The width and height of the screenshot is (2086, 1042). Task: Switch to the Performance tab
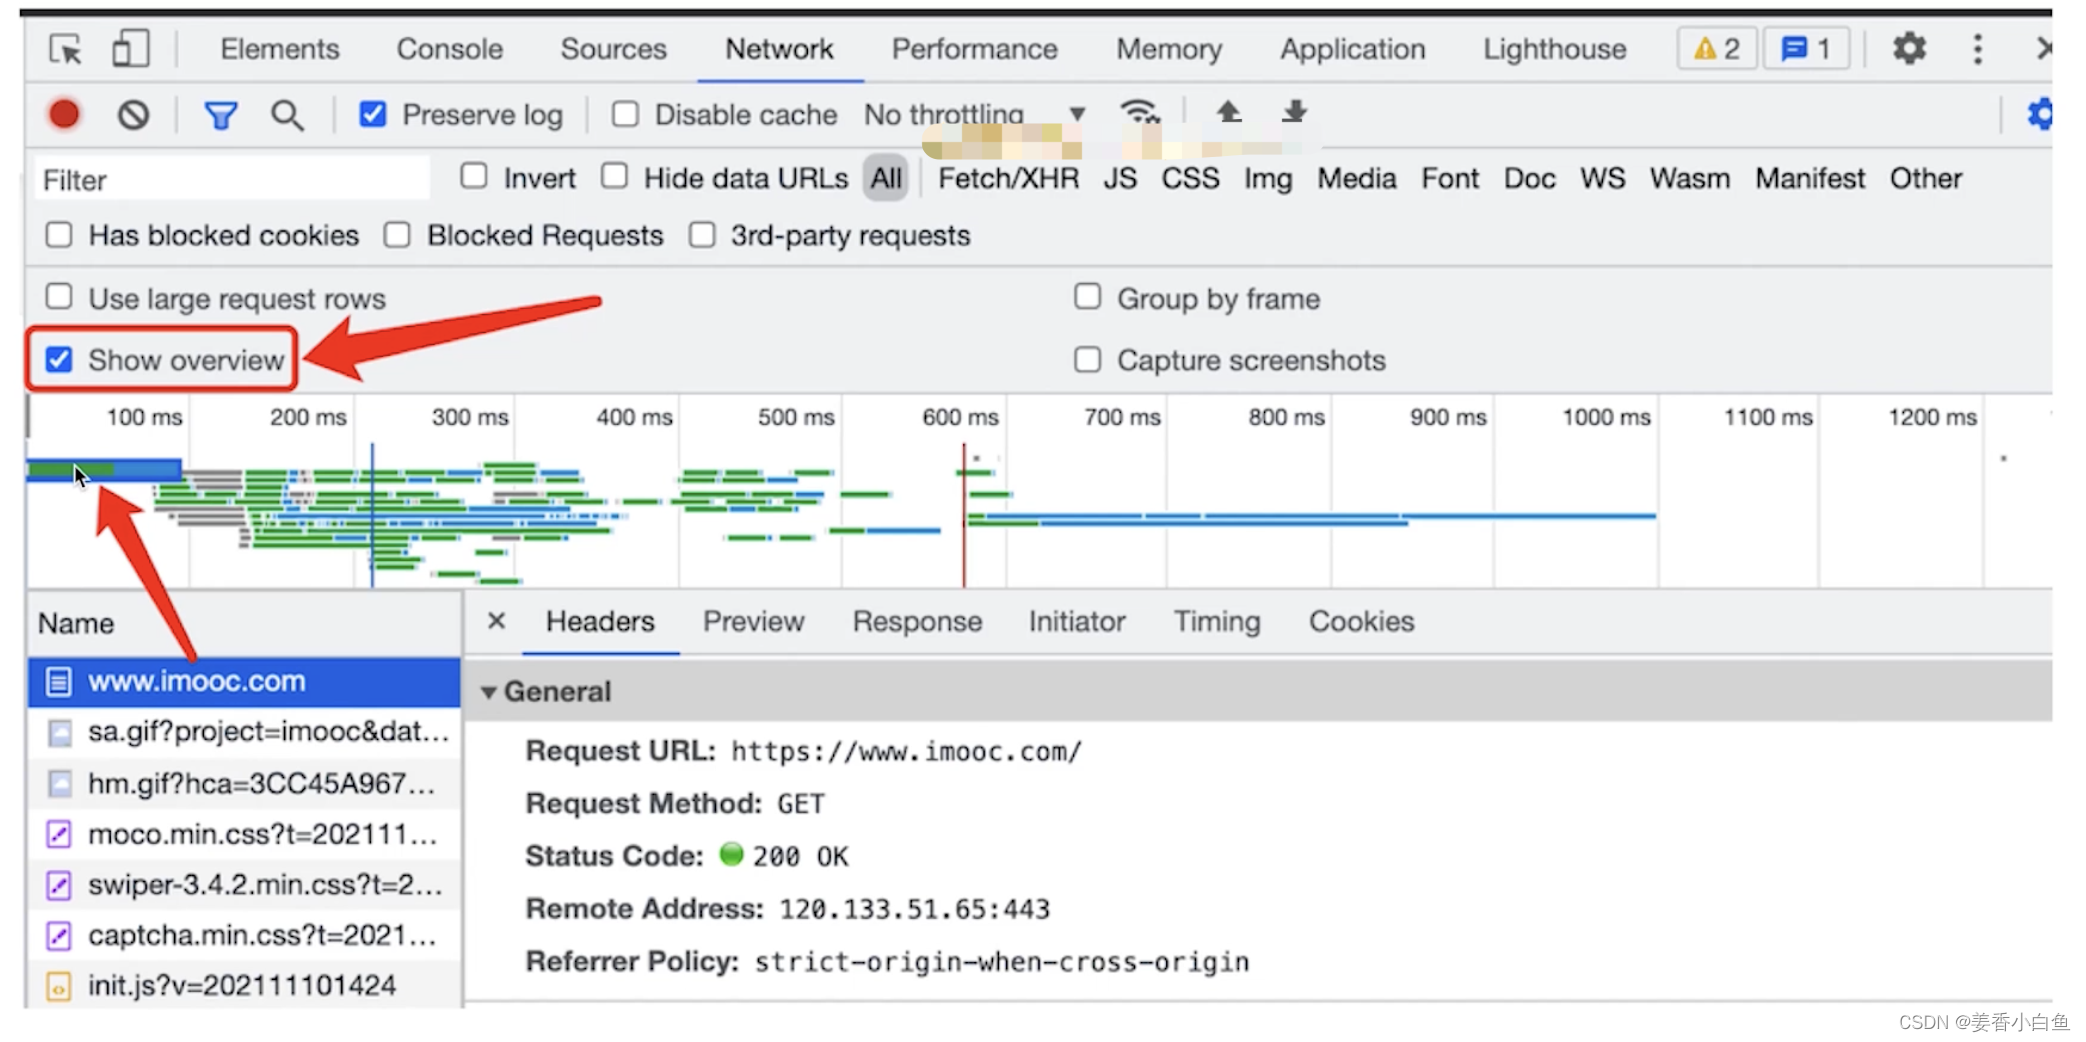coord(975,49)
